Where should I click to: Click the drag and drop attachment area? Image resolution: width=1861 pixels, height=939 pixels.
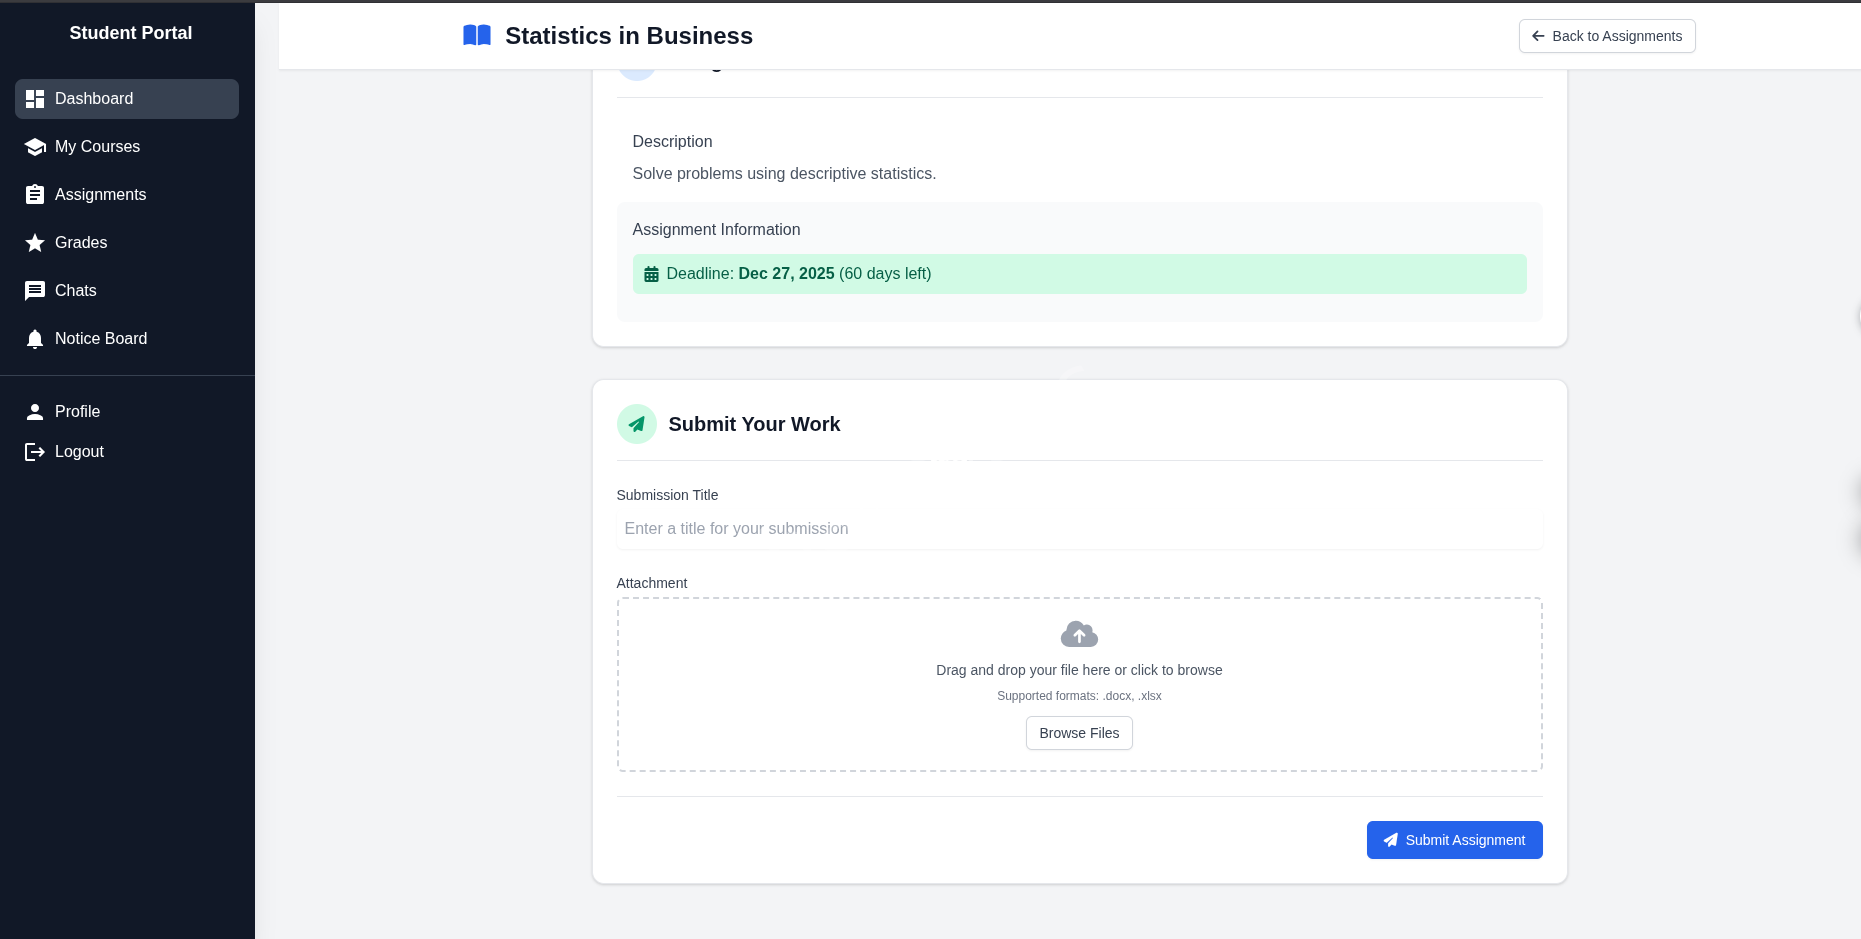1079,670
